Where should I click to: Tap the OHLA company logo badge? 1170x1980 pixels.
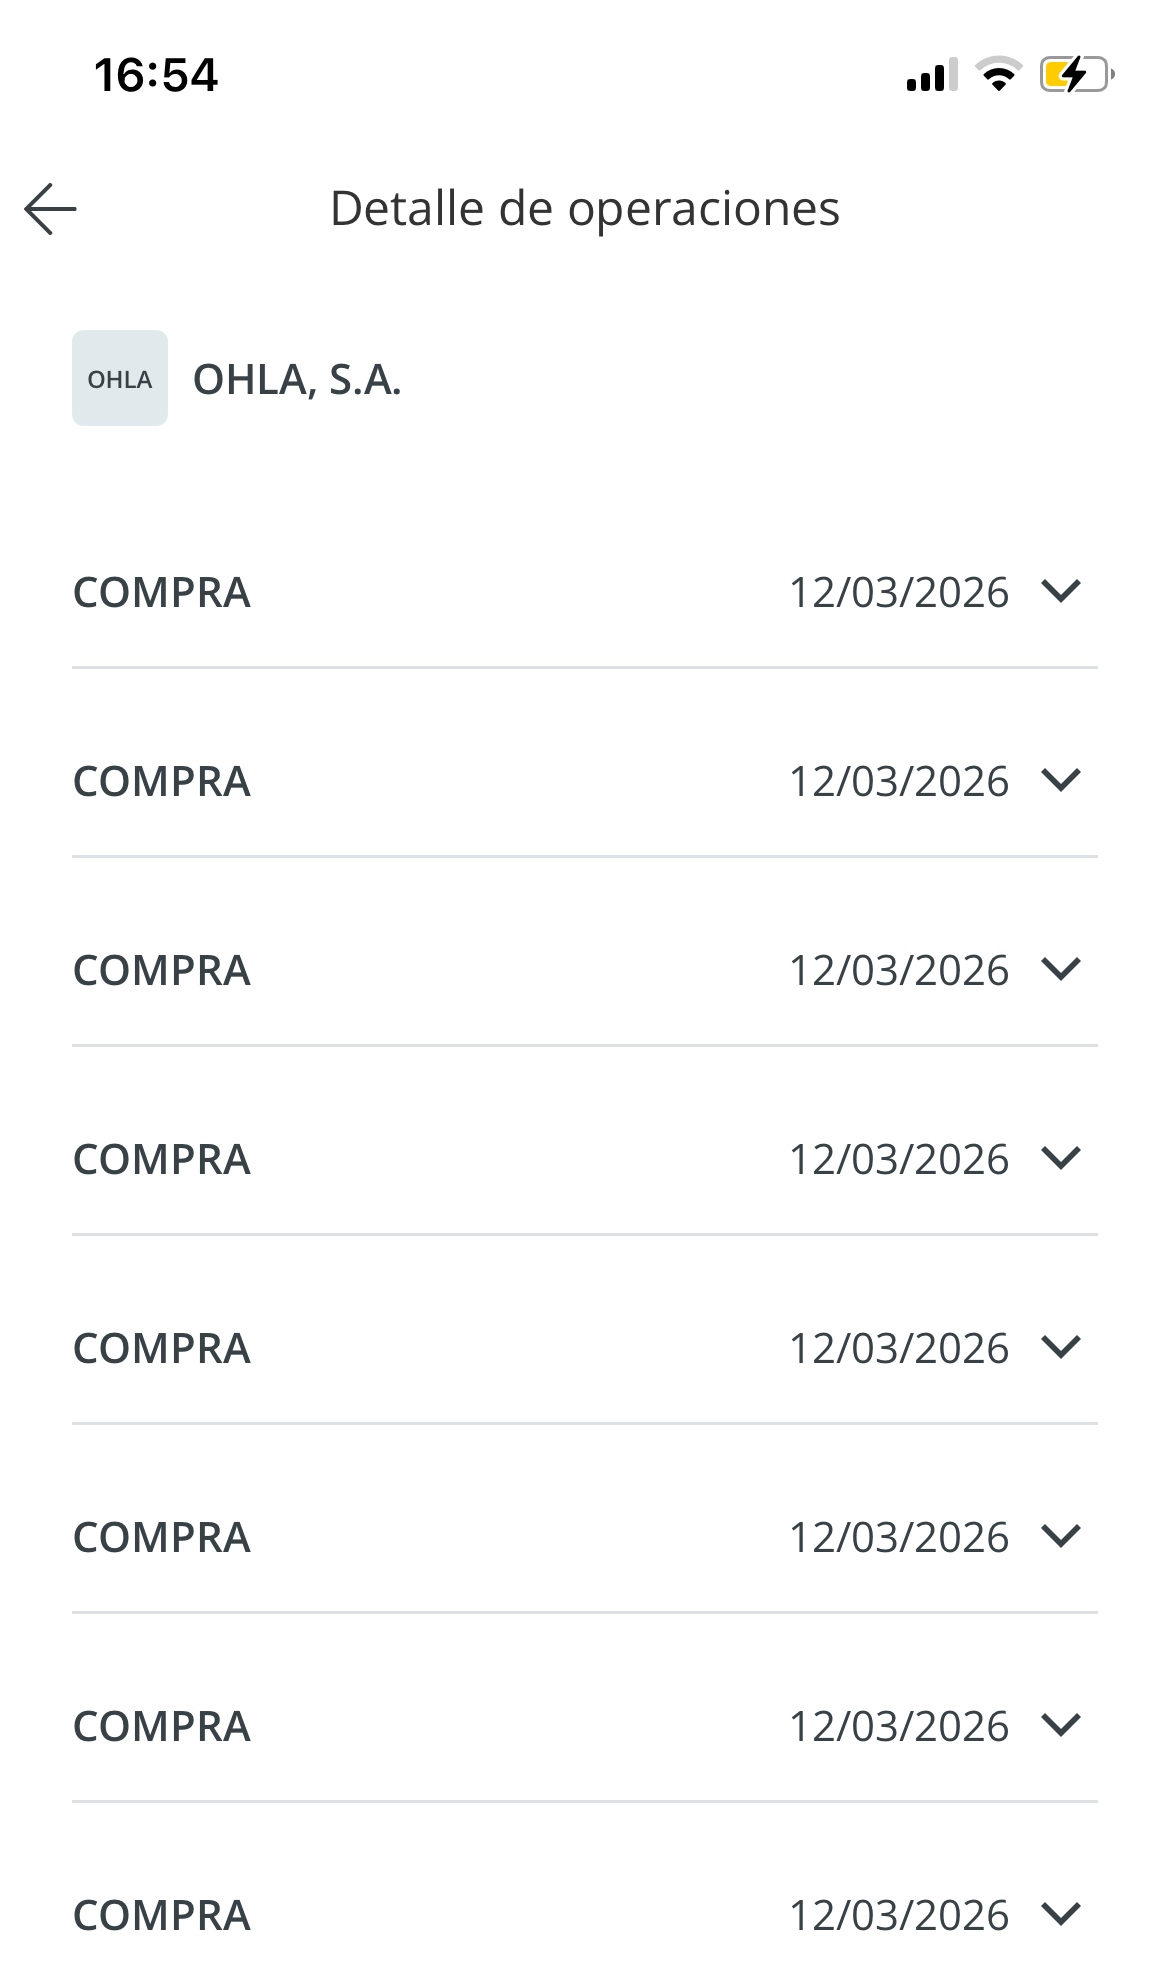(120, 378)
